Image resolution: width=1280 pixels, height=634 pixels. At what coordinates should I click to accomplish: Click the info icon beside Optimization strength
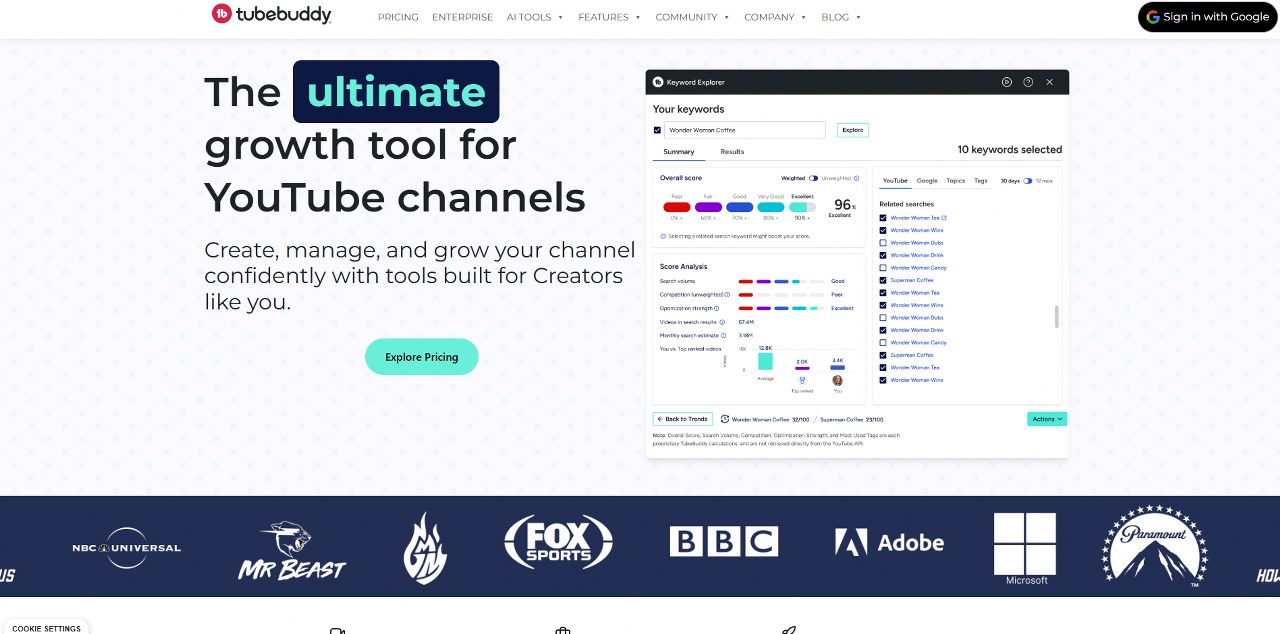pos(716,308)
